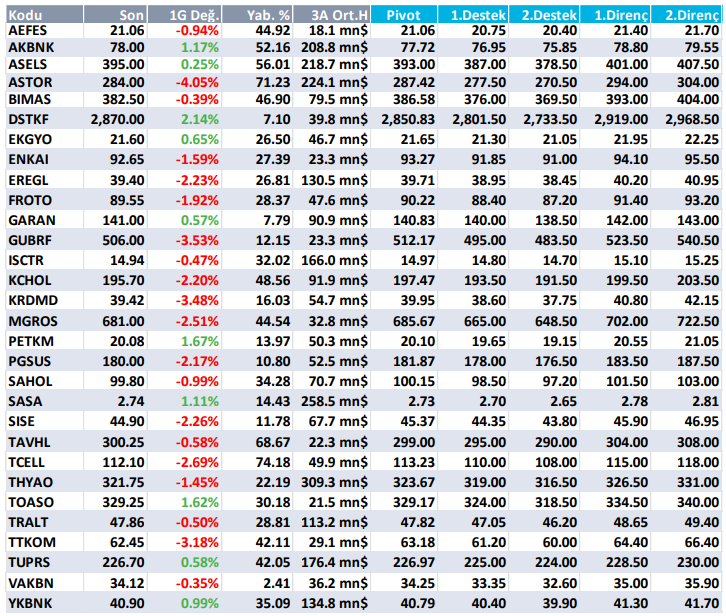Click MGROS first support 665.00
726x616 pixels.
click(x=485, y=321)
